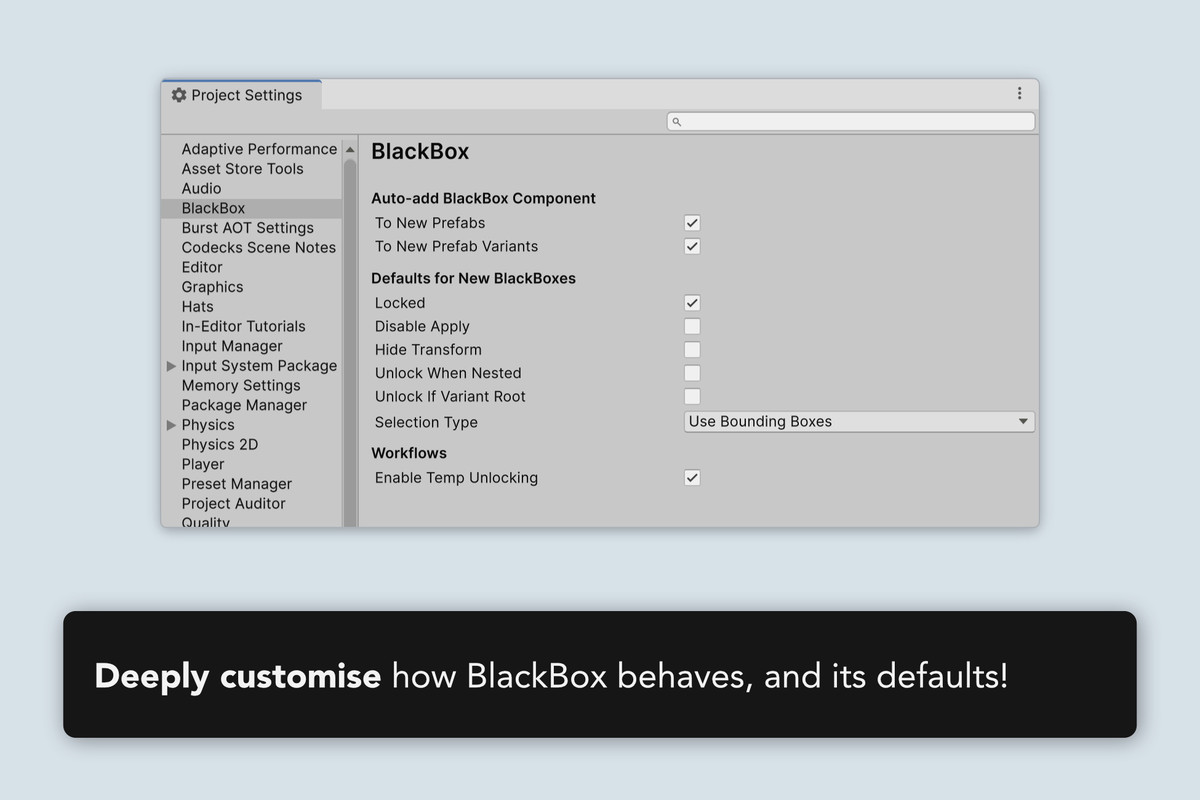Image resolution: width=1200 pixels, height=800 pixels.
Task: Select the Project Auditor category
Action: (x=233, y=504)
